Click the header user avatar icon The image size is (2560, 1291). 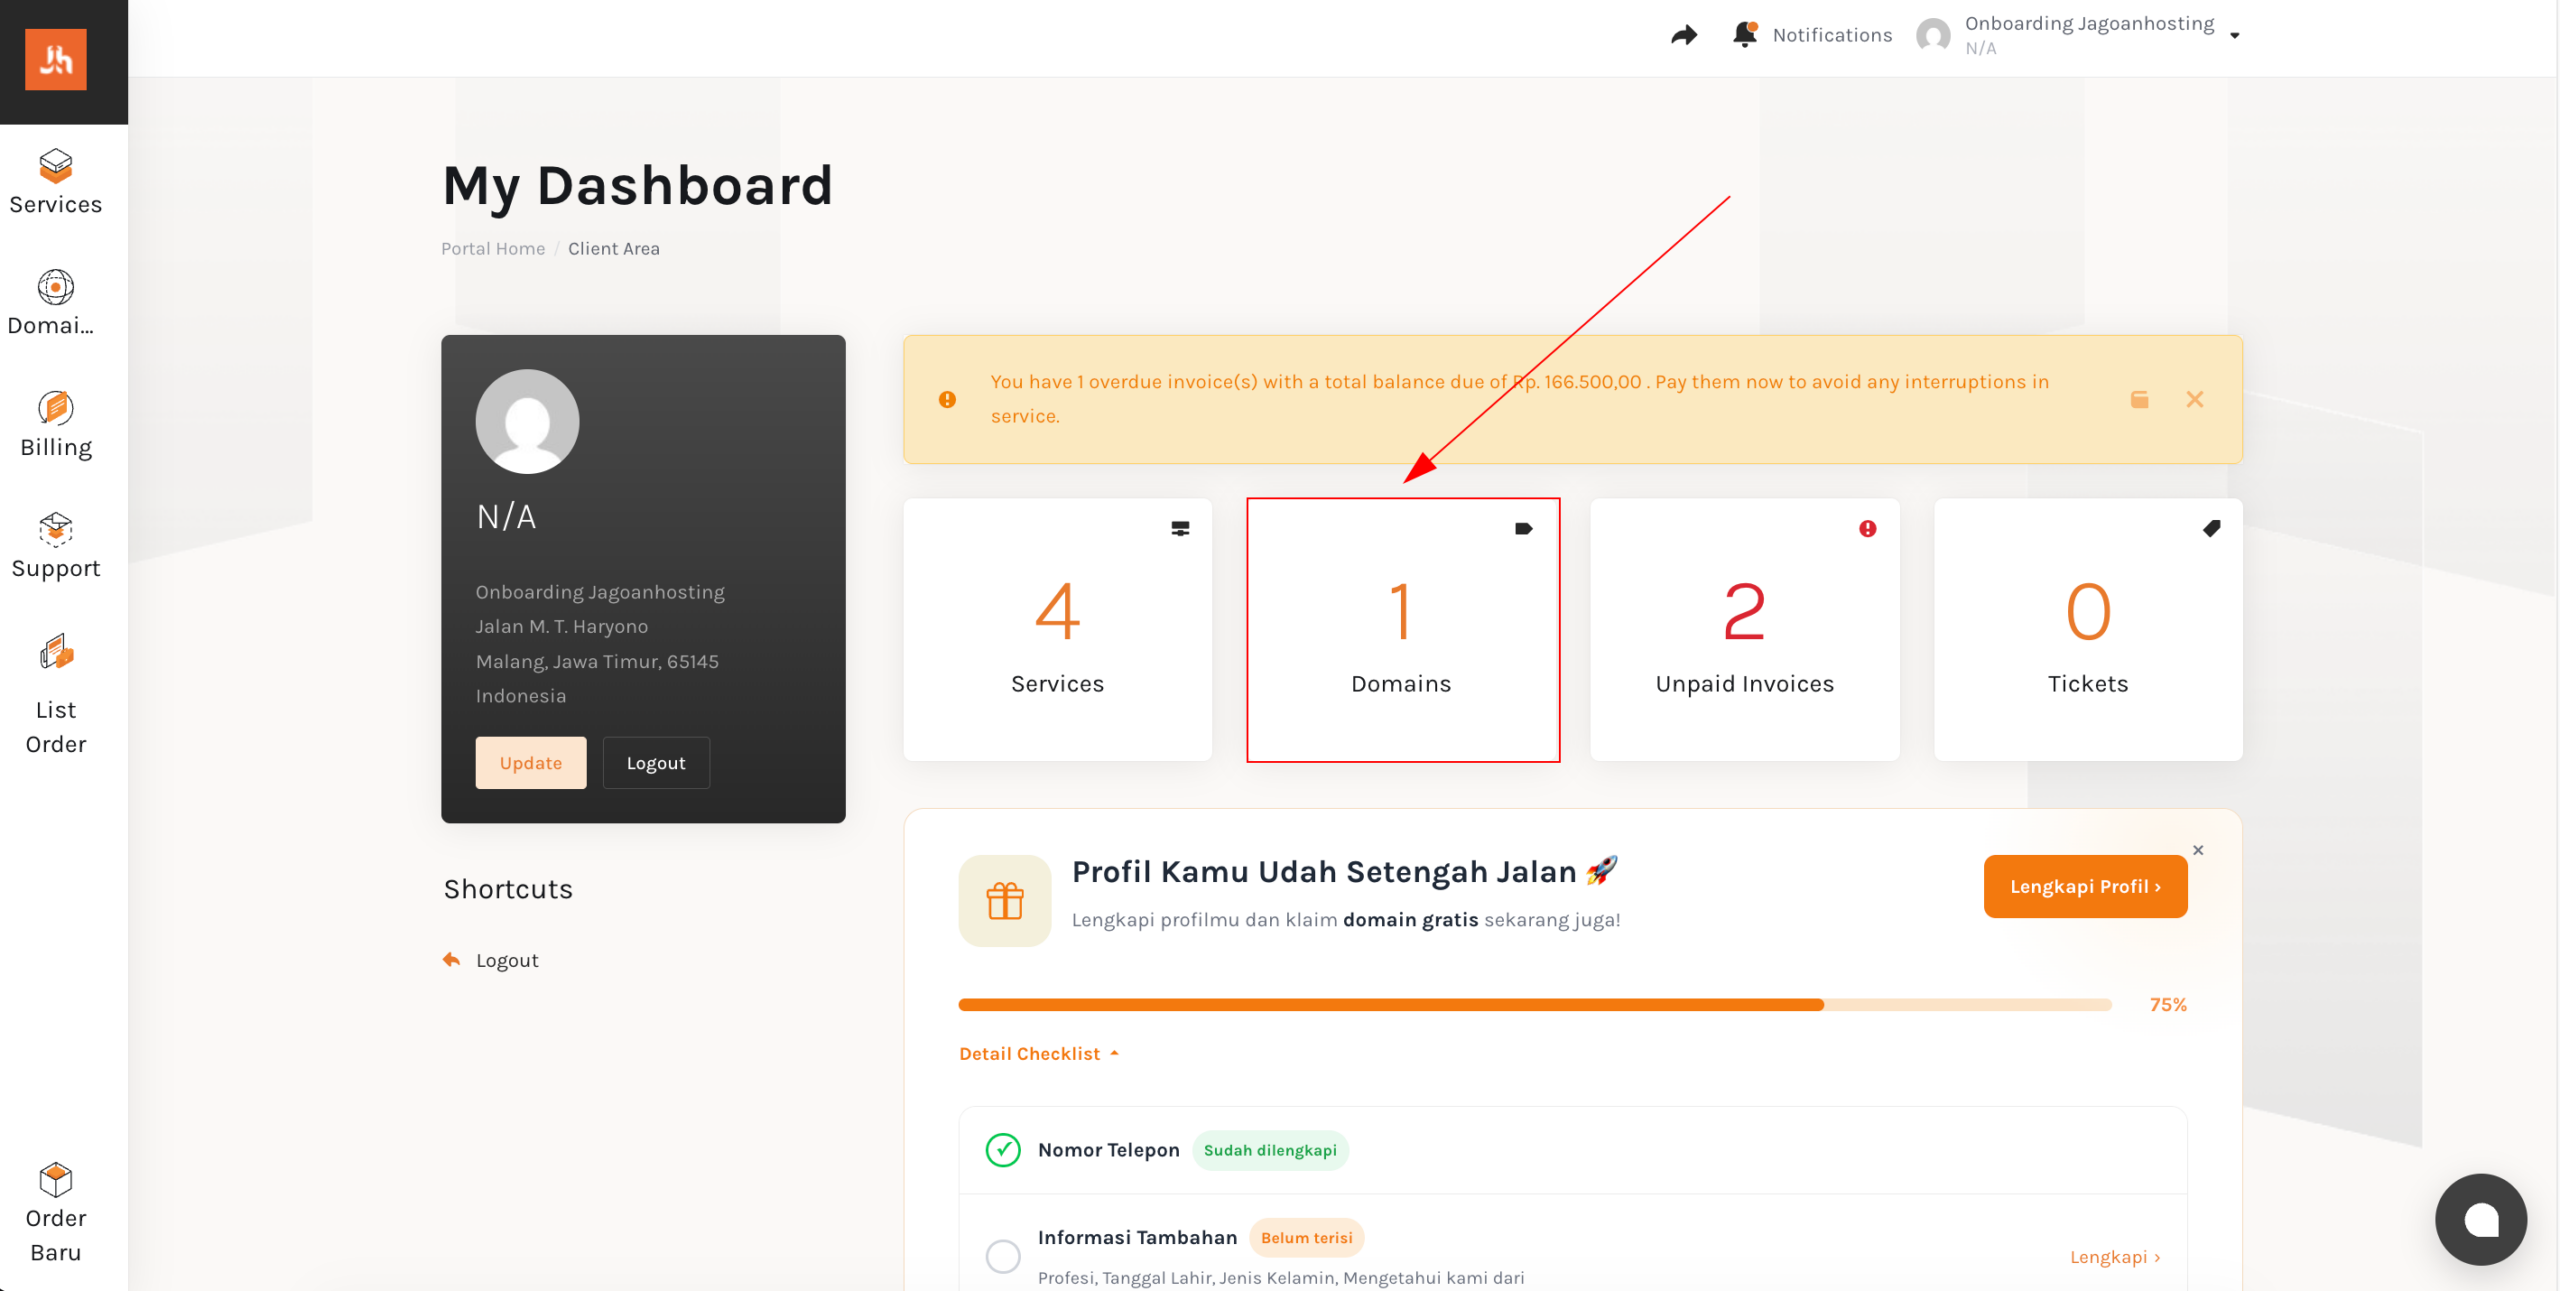1933,35
